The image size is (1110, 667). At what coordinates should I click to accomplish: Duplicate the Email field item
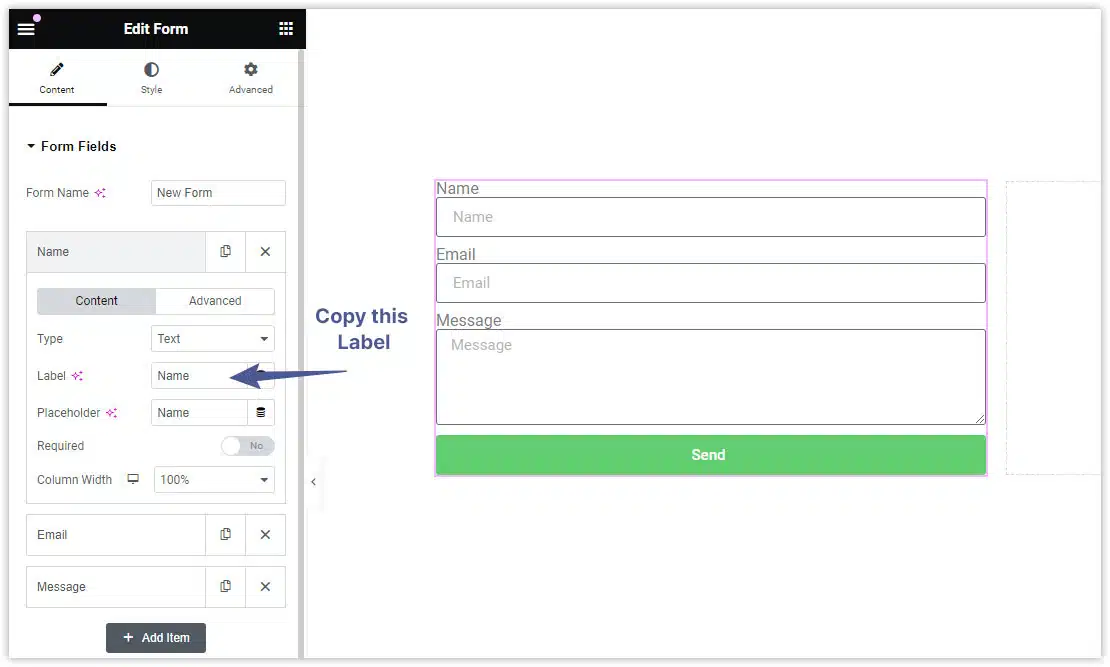225,535
